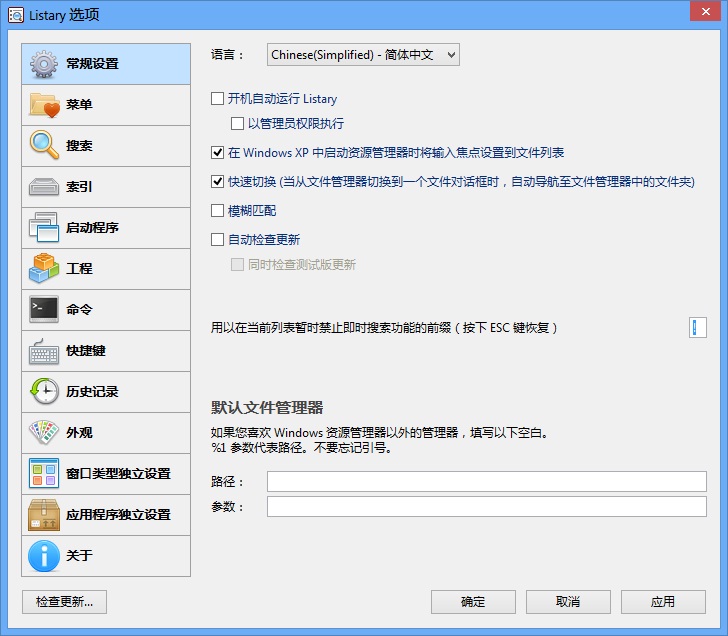This screenshot has height=636, width=728.
Task: Click the folder-heart icon beside 菜单
Action: [x=44, y=105]
